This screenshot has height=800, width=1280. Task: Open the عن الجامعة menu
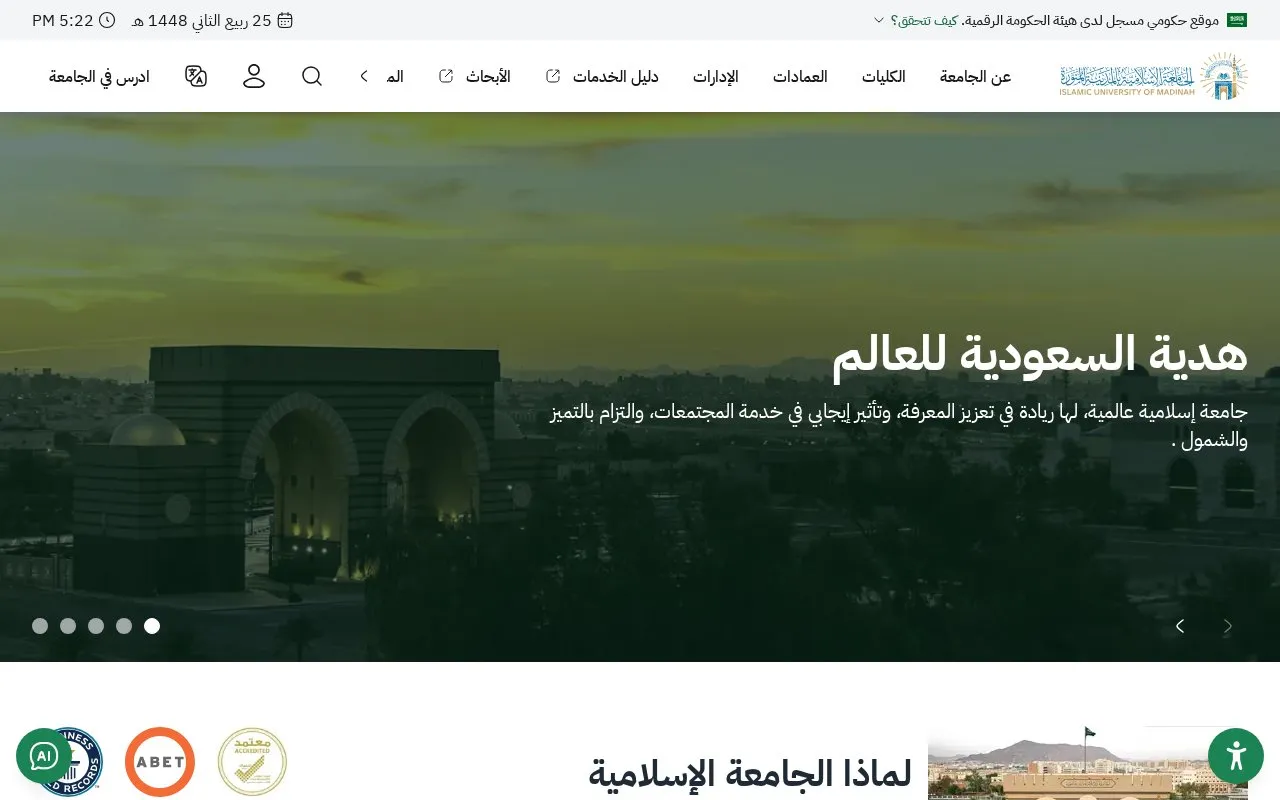tap(976, 76)
